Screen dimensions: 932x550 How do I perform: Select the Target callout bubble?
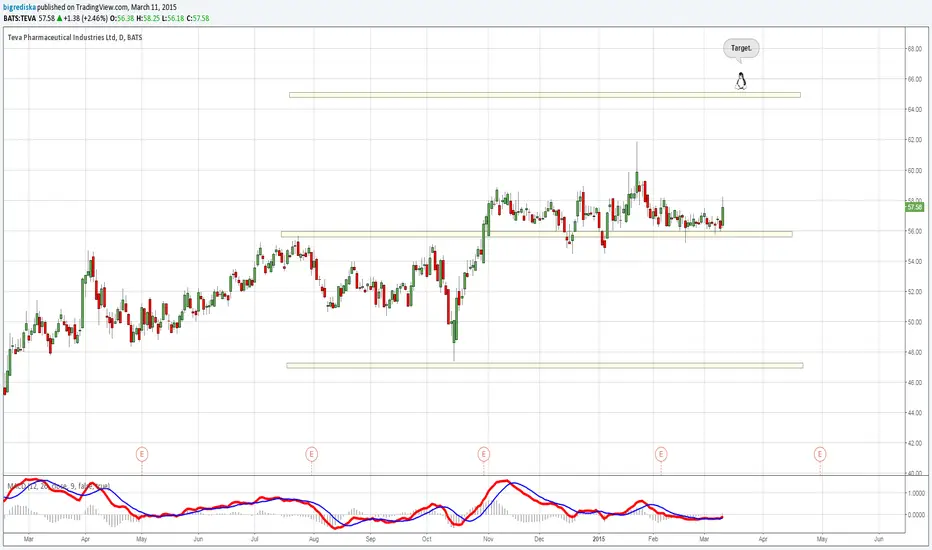pyautogui.click(x=741, y=48)
